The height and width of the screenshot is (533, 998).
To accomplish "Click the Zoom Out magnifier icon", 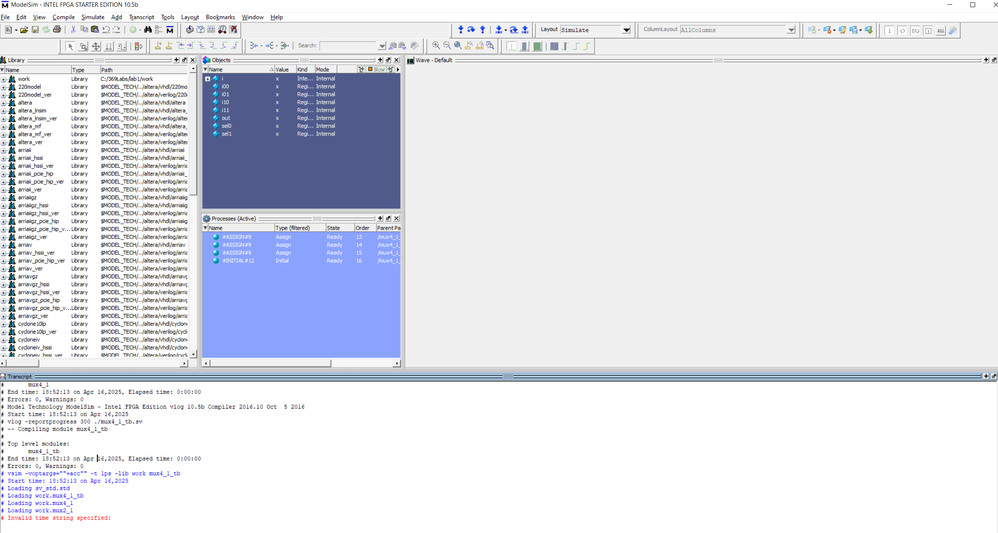I will click(x=447, y=45).
